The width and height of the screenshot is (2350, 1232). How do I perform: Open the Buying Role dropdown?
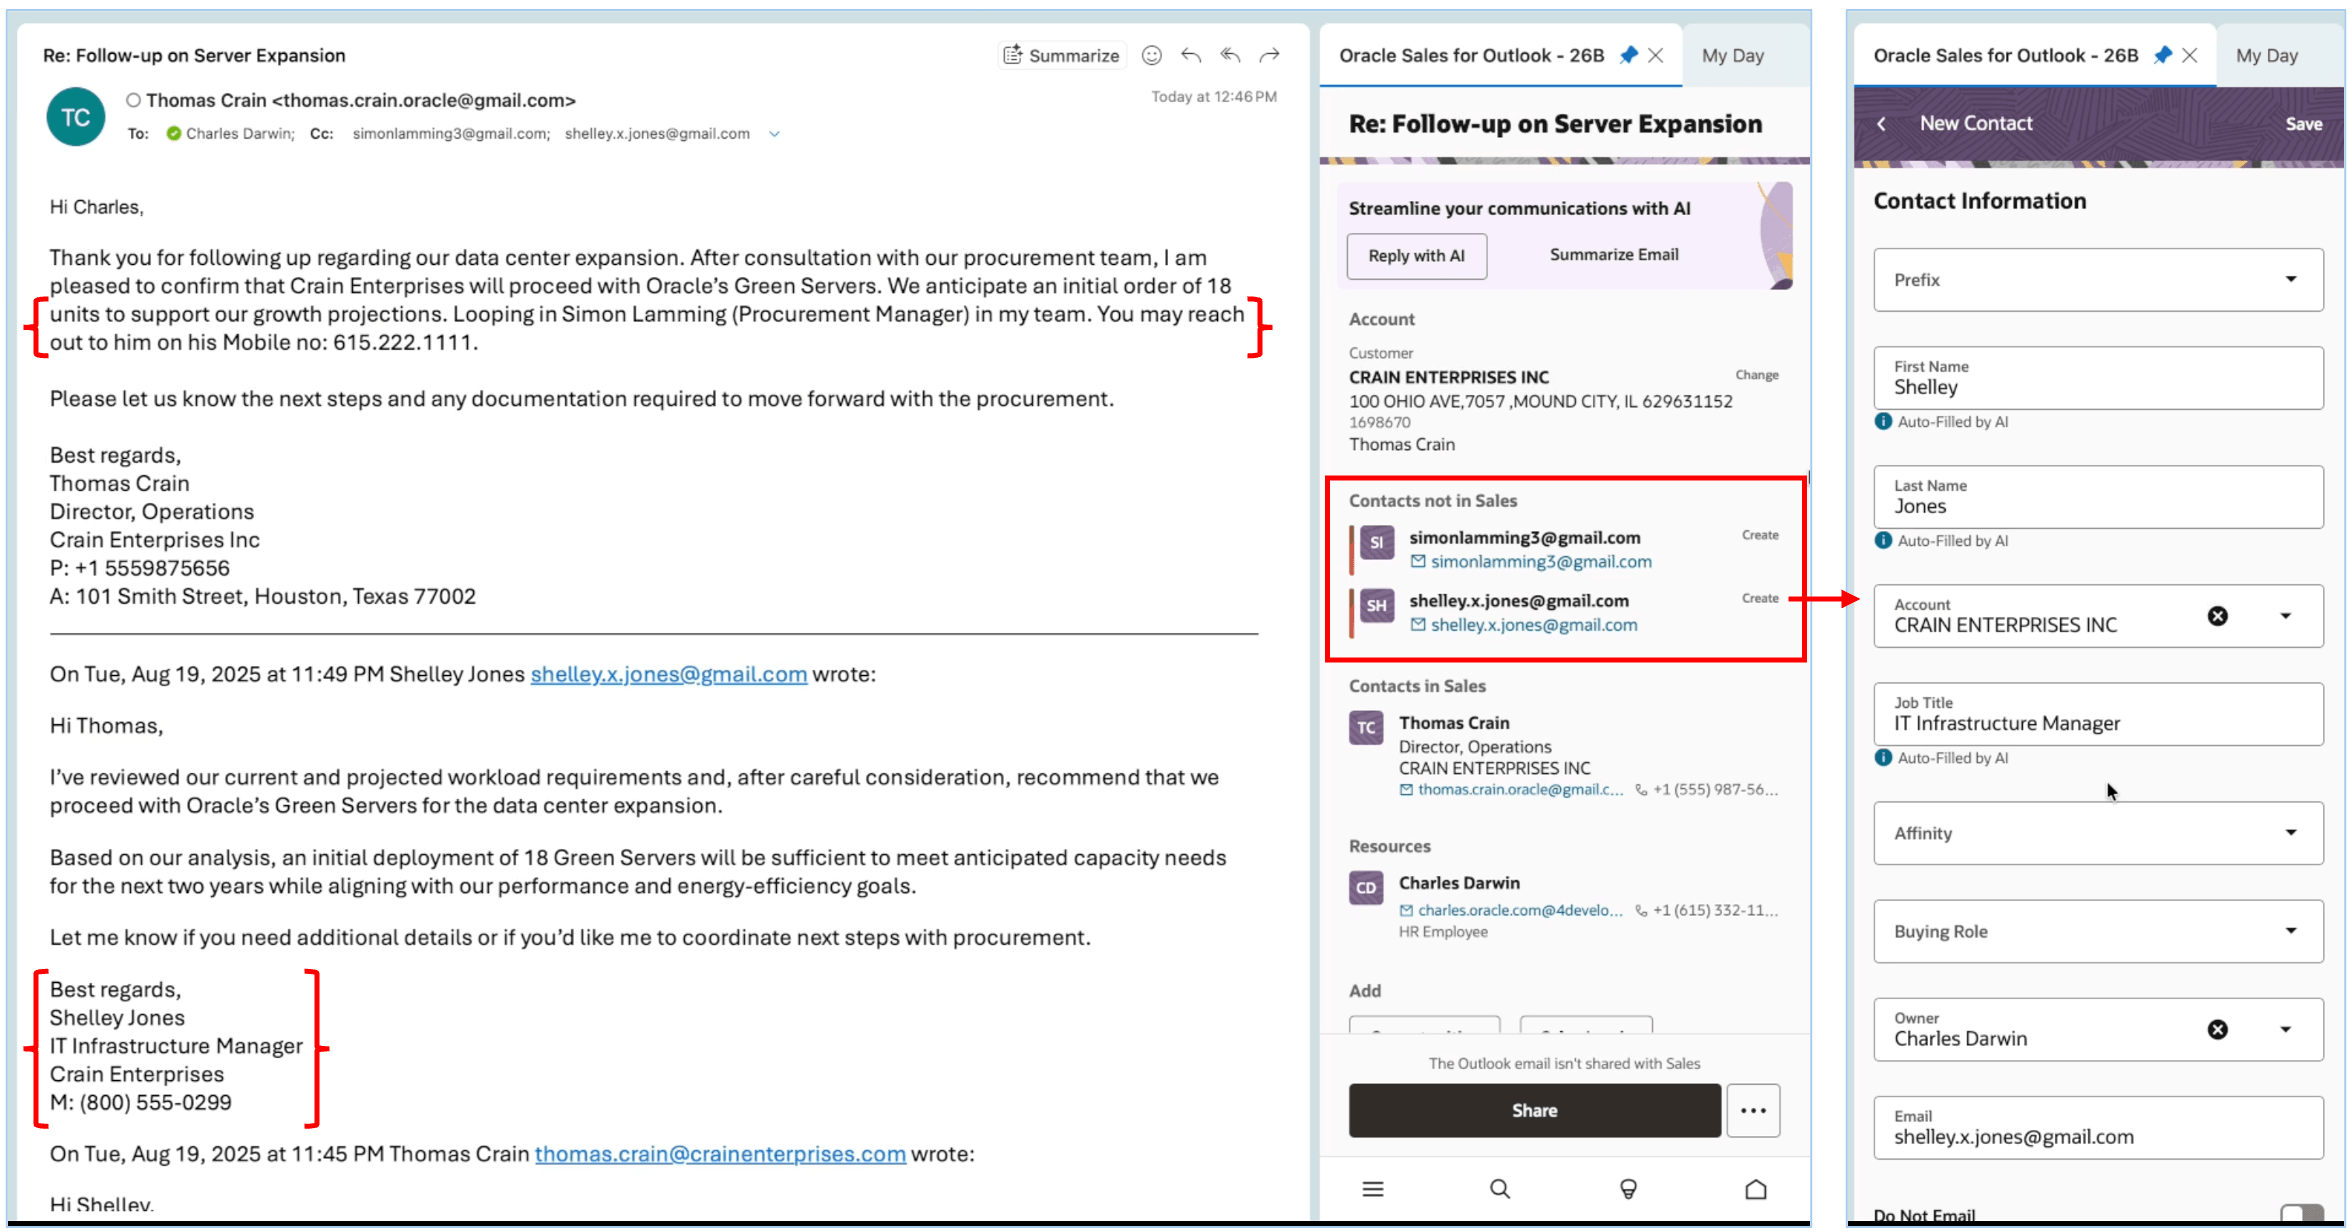click(2290, 931)
